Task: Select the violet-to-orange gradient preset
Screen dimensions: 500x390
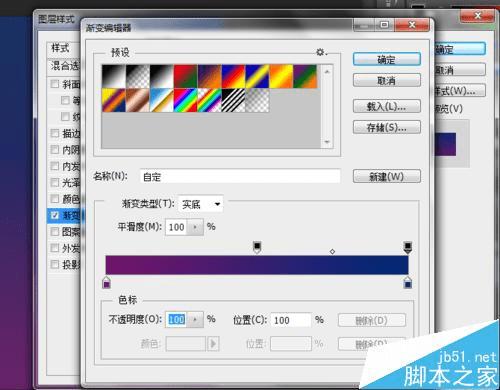Action: (x=209, y=77)
